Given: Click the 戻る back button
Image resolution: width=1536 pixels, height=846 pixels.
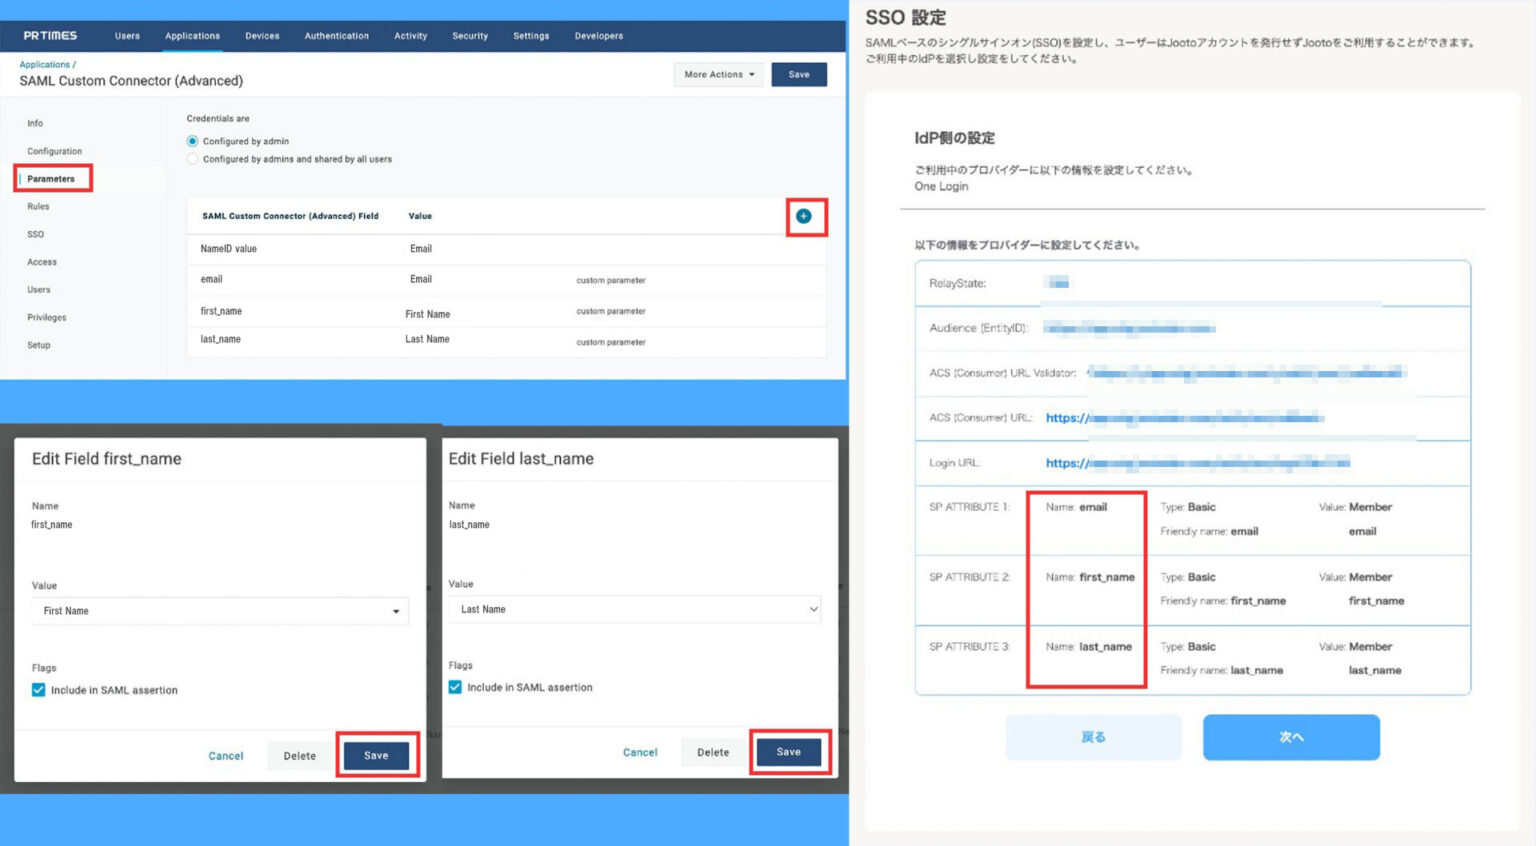Looking at the screenshot, I should tap(1093, 737).
